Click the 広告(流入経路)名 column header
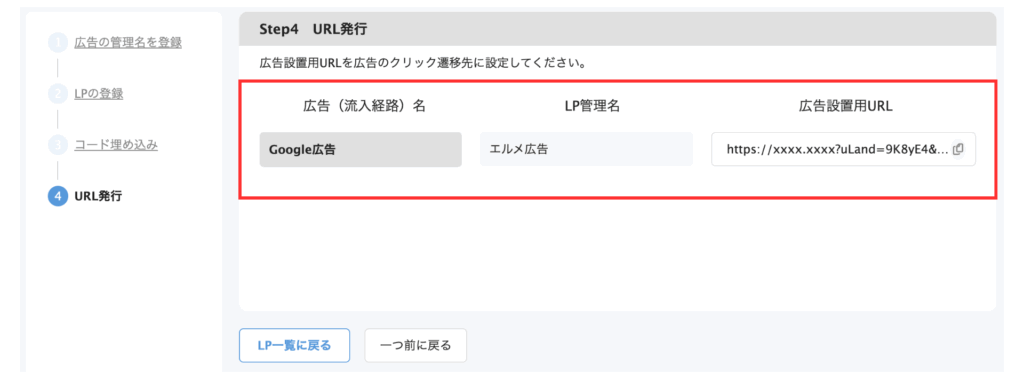Screen dimensions: 1024x381 364,107
